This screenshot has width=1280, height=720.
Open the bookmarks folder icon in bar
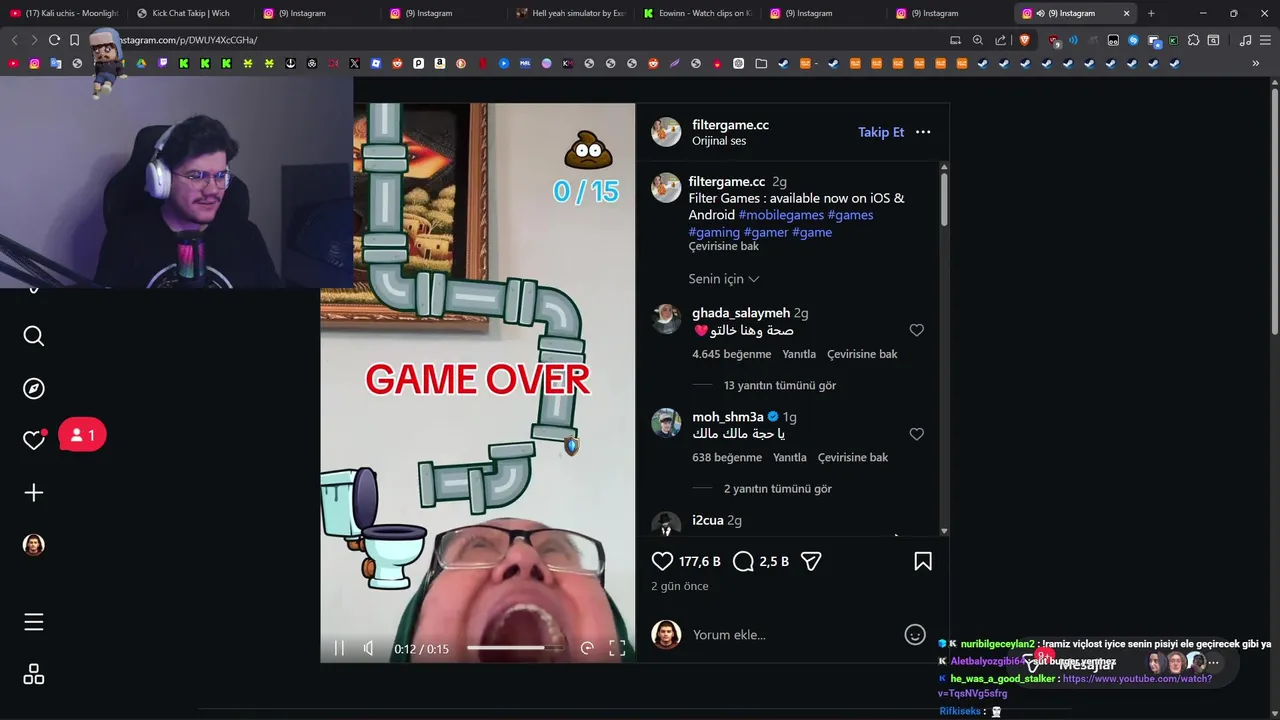(x=761, y=63)
